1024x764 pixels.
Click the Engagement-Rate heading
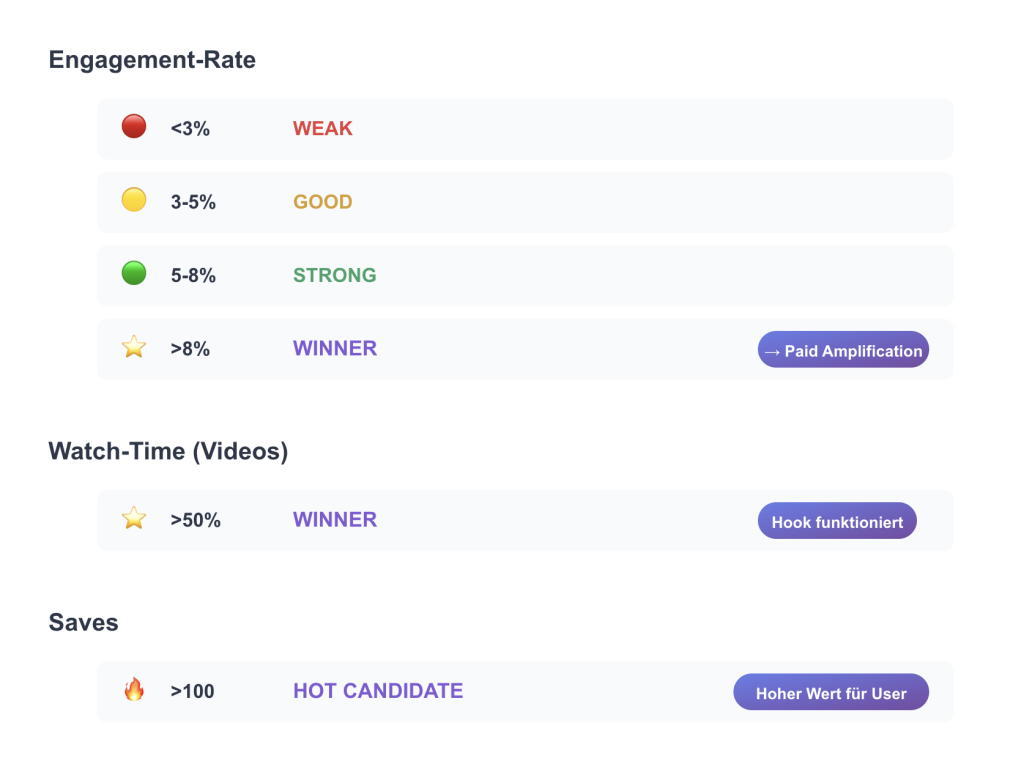(152, 60)
